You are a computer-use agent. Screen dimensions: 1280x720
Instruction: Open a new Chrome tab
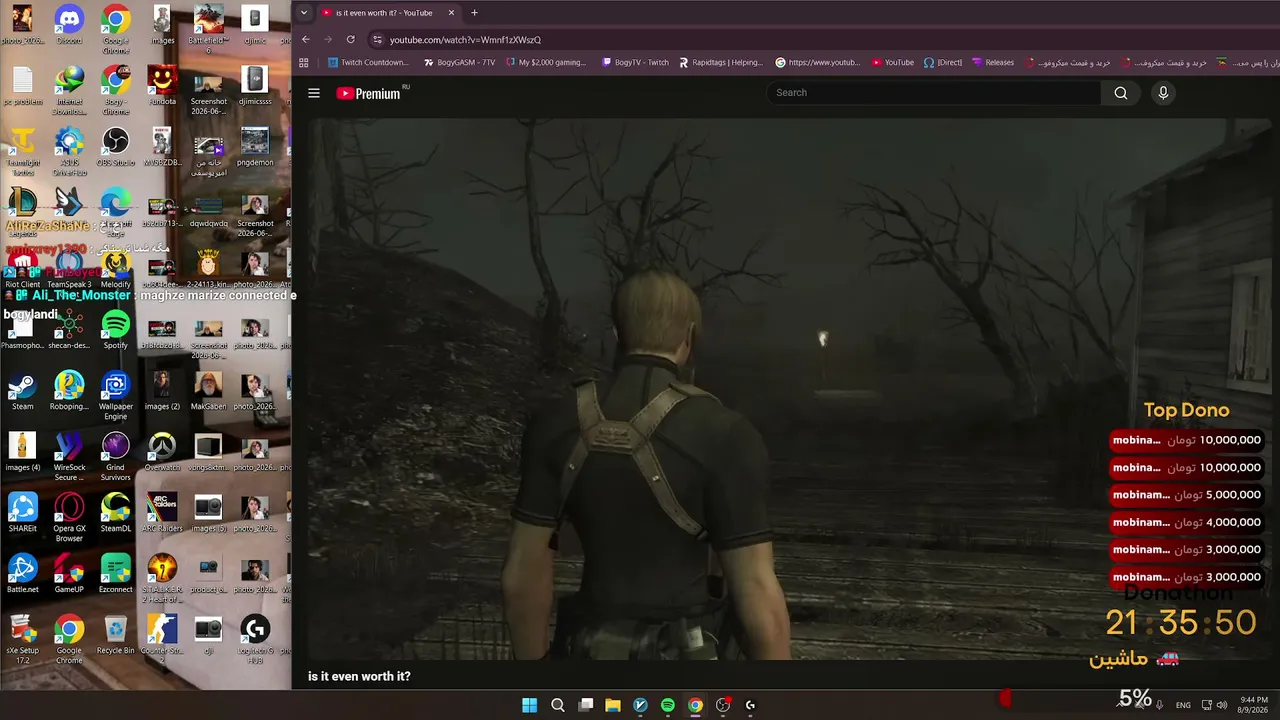click(x=474, y=13)
